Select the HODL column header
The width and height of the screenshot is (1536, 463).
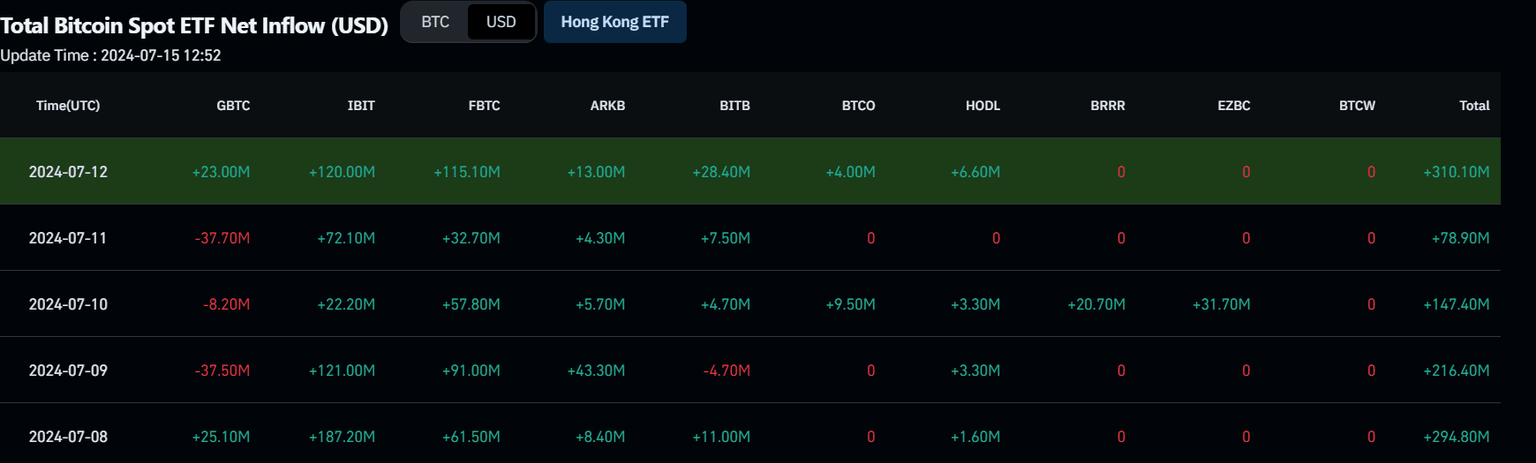pyautogui.click(x=983, y=105)
